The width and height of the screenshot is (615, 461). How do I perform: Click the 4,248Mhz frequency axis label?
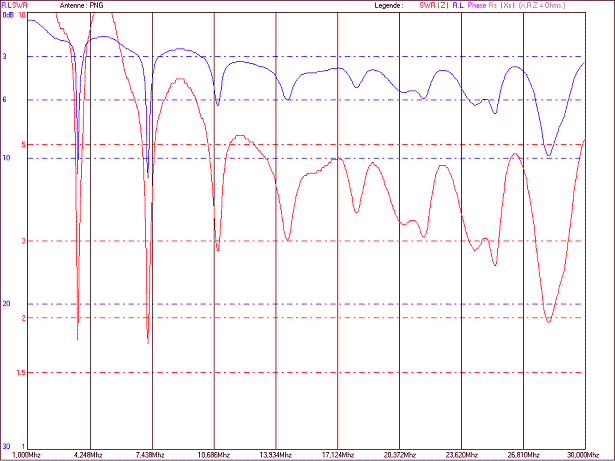[88, 455]
